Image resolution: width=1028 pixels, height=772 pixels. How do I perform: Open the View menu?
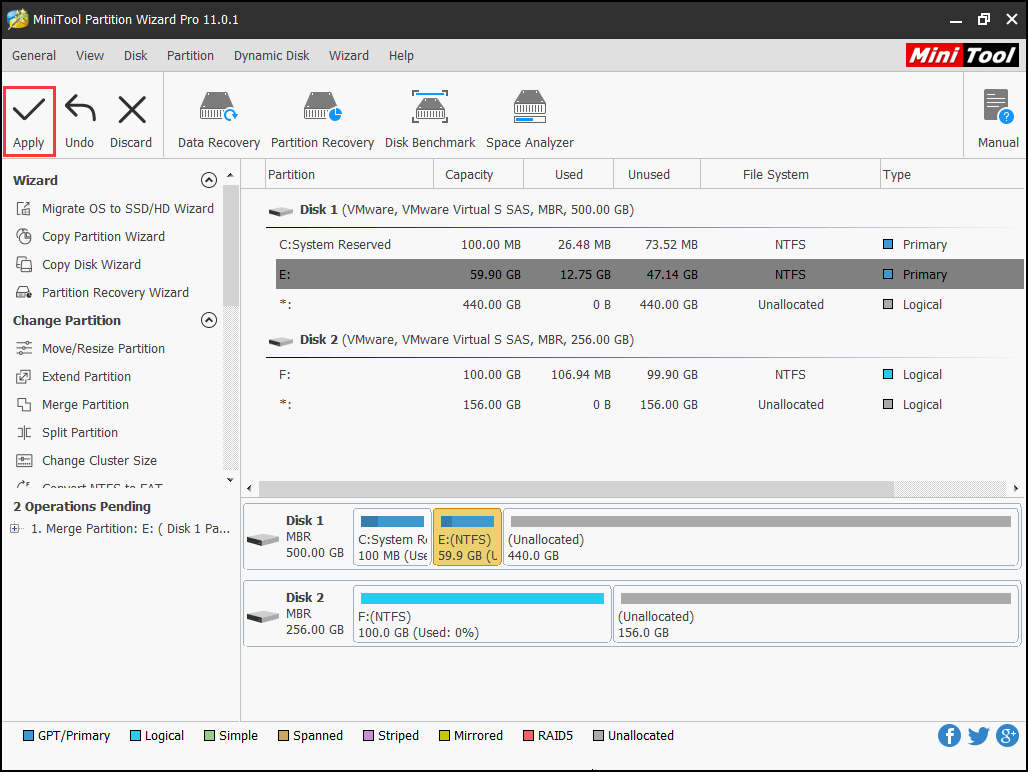click(x=90, y=56)
